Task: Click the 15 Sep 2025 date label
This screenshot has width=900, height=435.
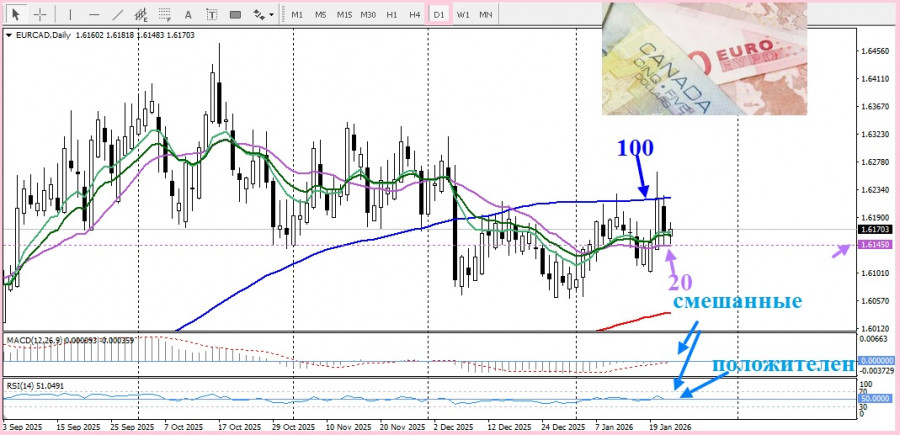Action: click(x=79, y=428)
